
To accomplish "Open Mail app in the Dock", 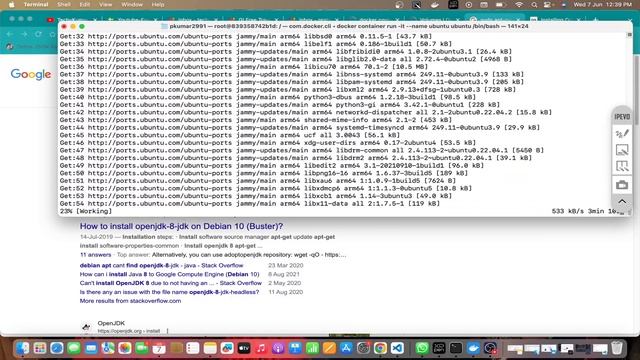I will pyautogui.click(x=91, y=348).
